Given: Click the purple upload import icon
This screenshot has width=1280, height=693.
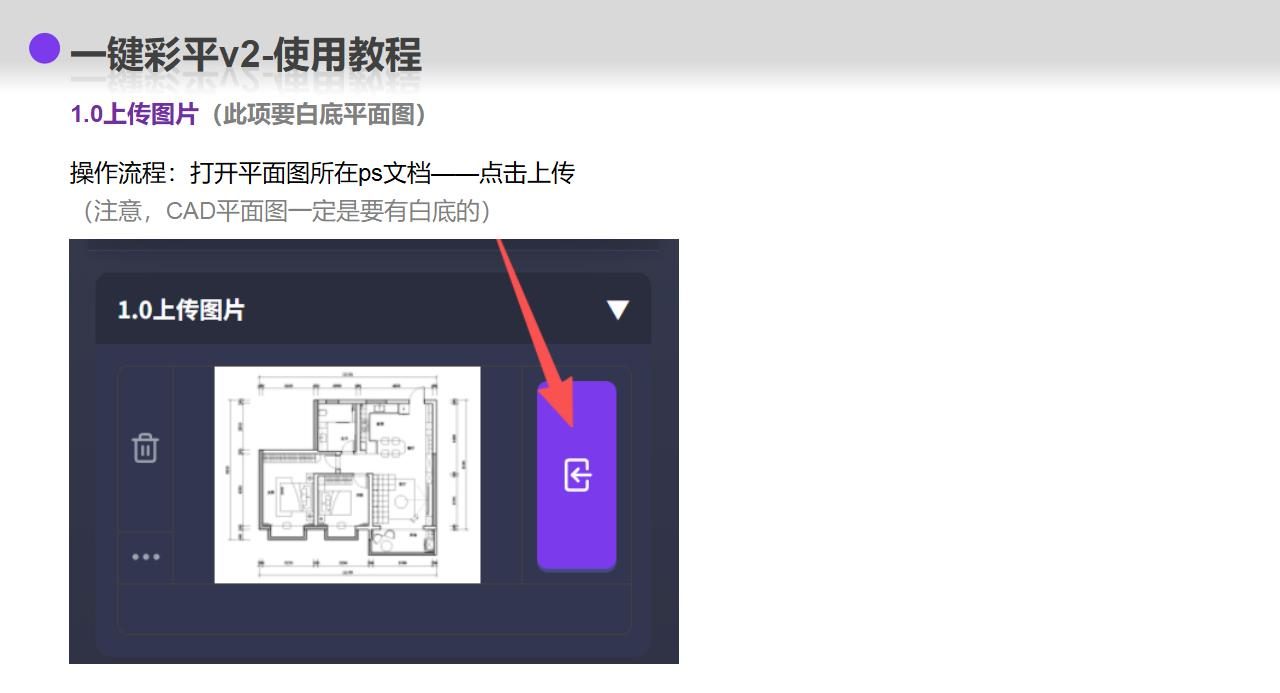Looking at the screenshot, I should (577, 475).
